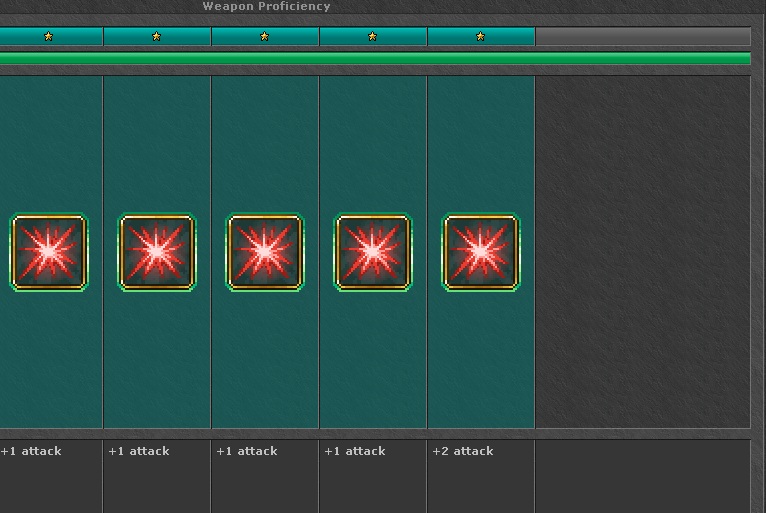Activate the fourth red burst perk icon from left
This screenshot has height=513, width=766.
(x=373, y=253)
